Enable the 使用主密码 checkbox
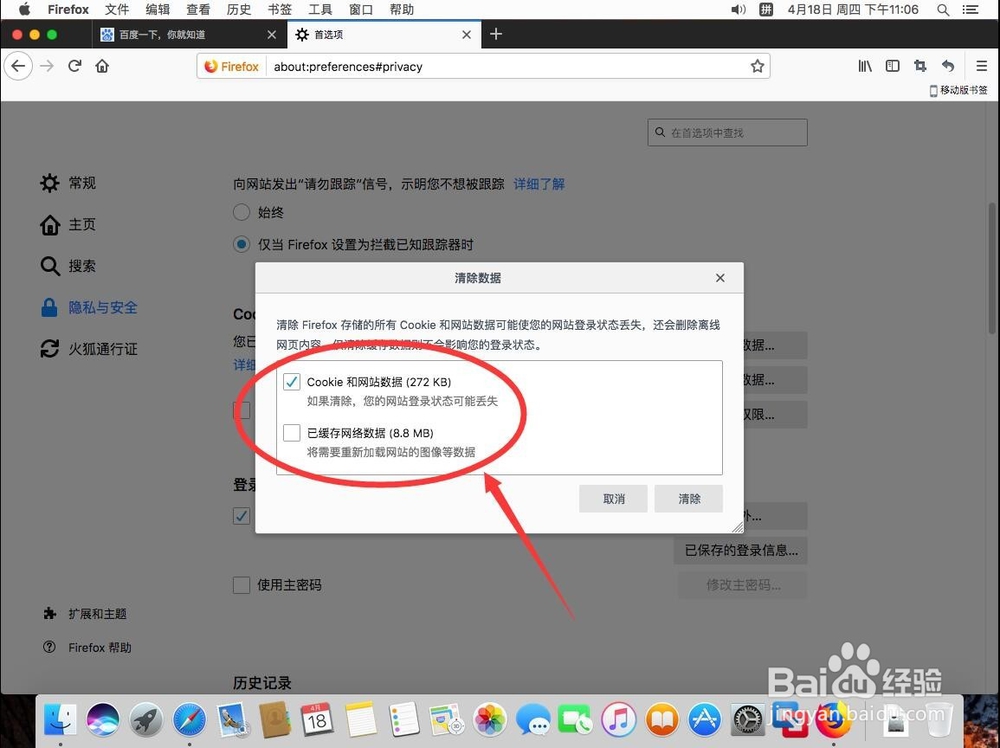The width and height of the screenshot is (1000, 748). [241, 585]
